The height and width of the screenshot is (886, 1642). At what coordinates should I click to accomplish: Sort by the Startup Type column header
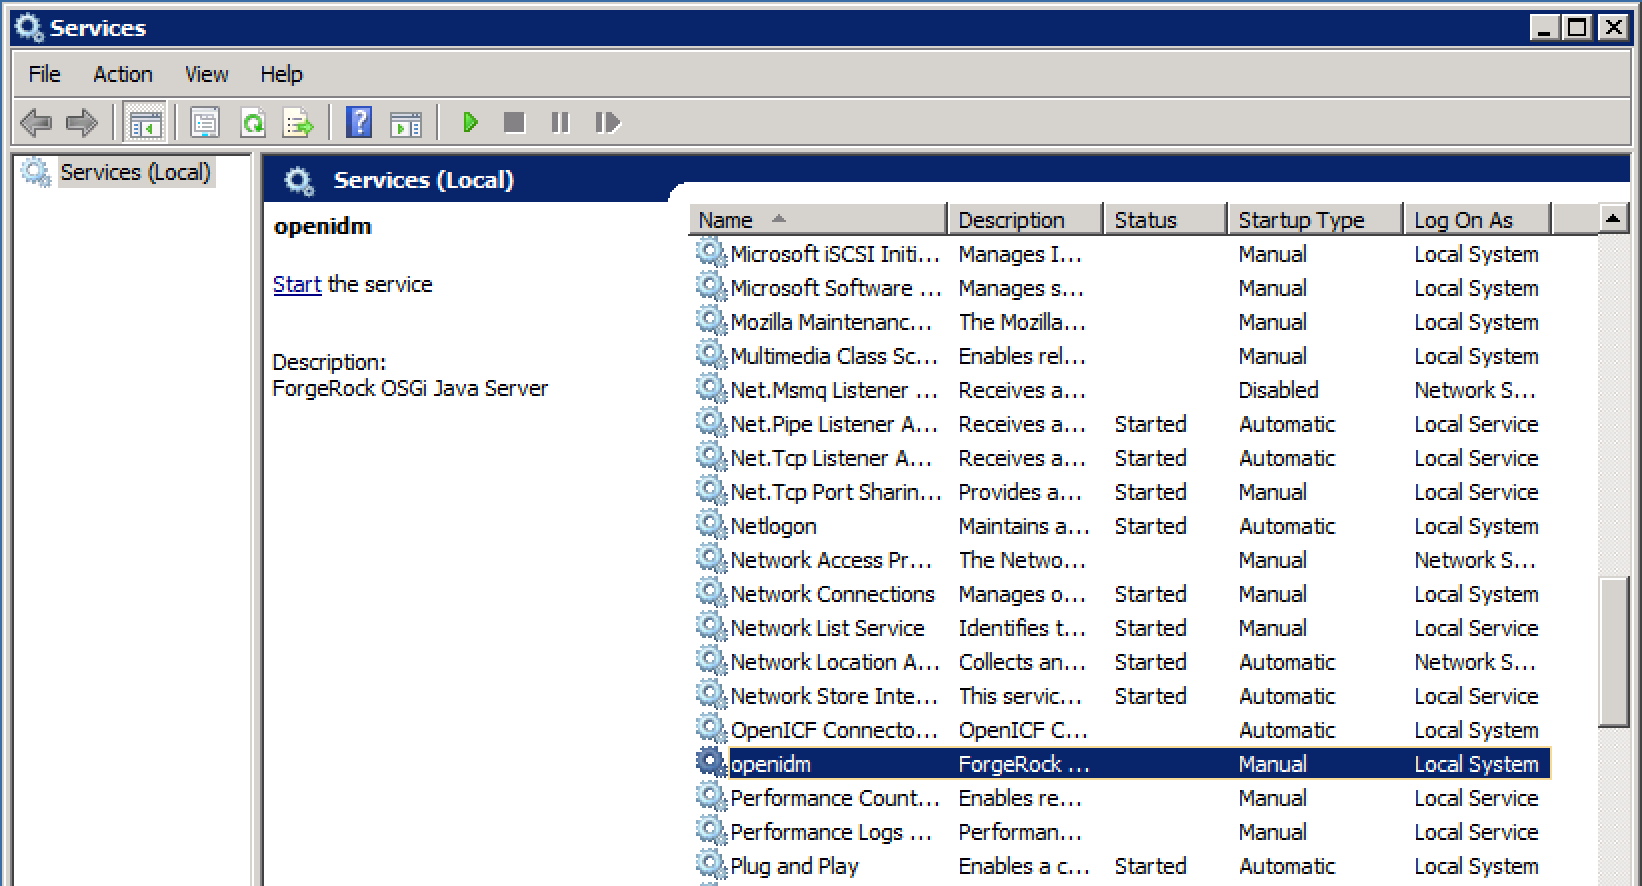tap(1315, 220)
